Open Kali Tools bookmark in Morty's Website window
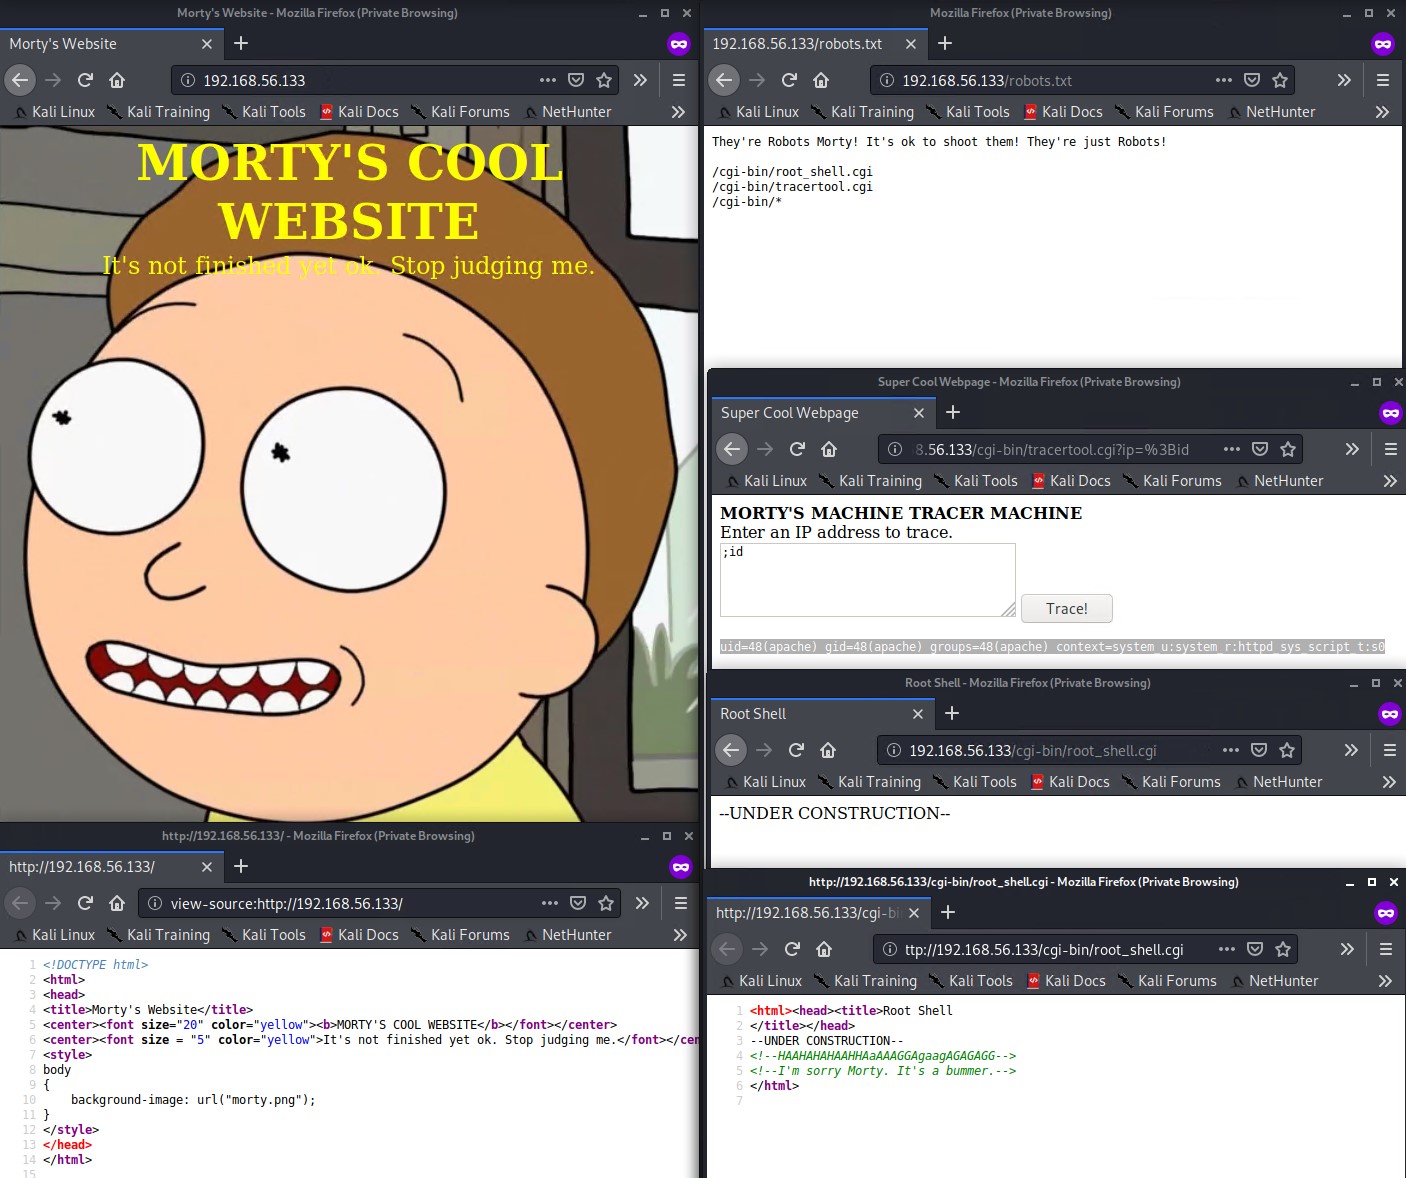Image resolution: width=1406 pixels, height=1178 pixels. [x=264, y=112]
